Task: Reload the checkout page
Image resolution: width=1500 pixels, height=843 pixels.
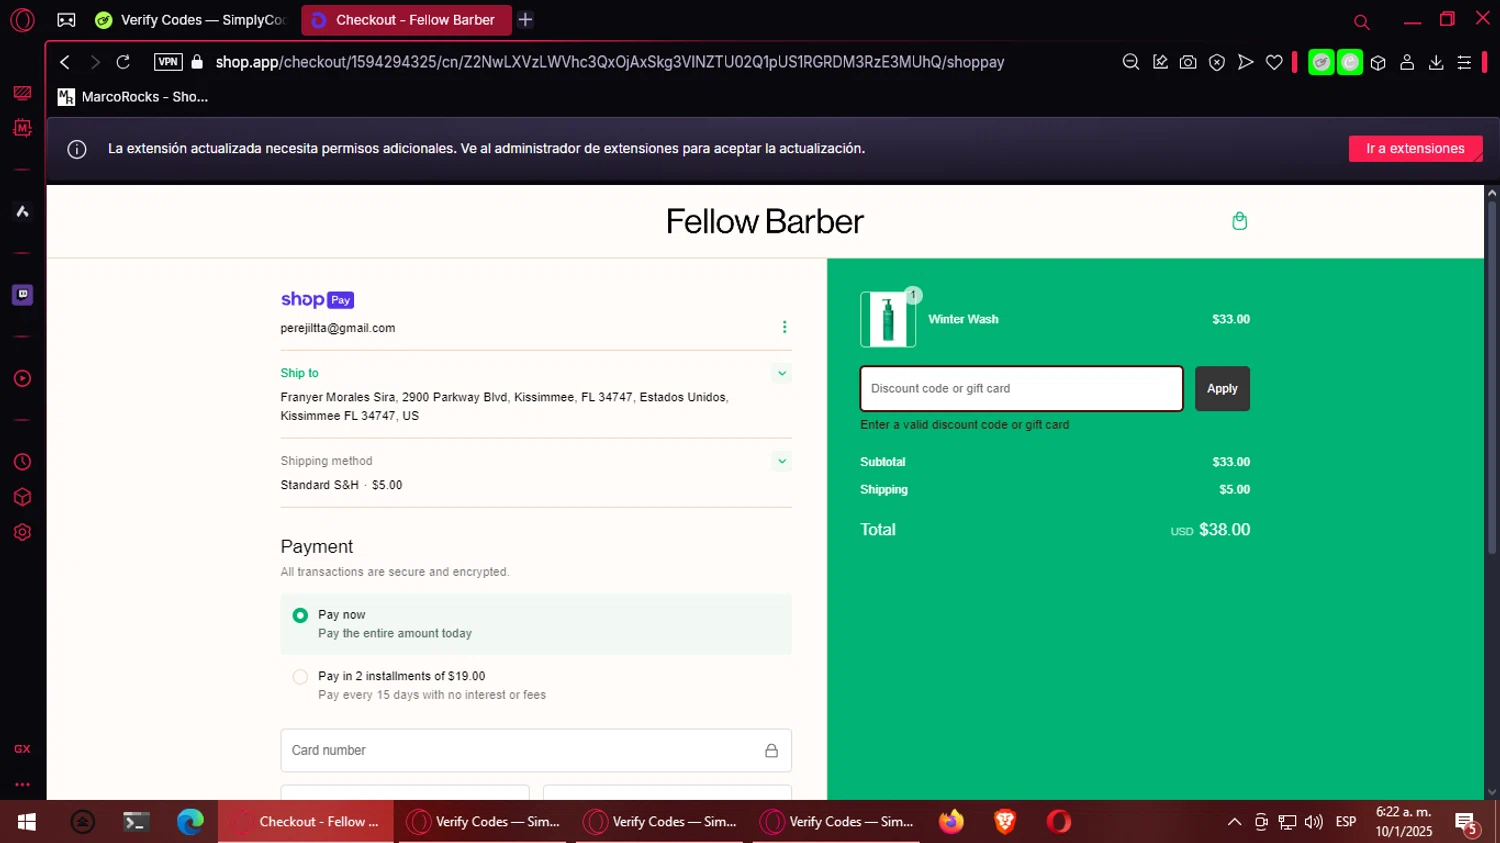Action: tap(123, 62)
